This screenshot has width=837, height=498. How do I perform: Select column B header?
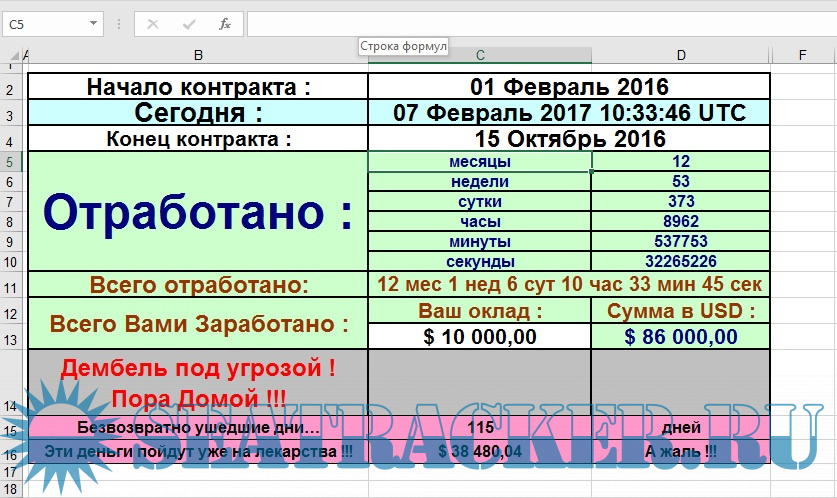(198, 54)
